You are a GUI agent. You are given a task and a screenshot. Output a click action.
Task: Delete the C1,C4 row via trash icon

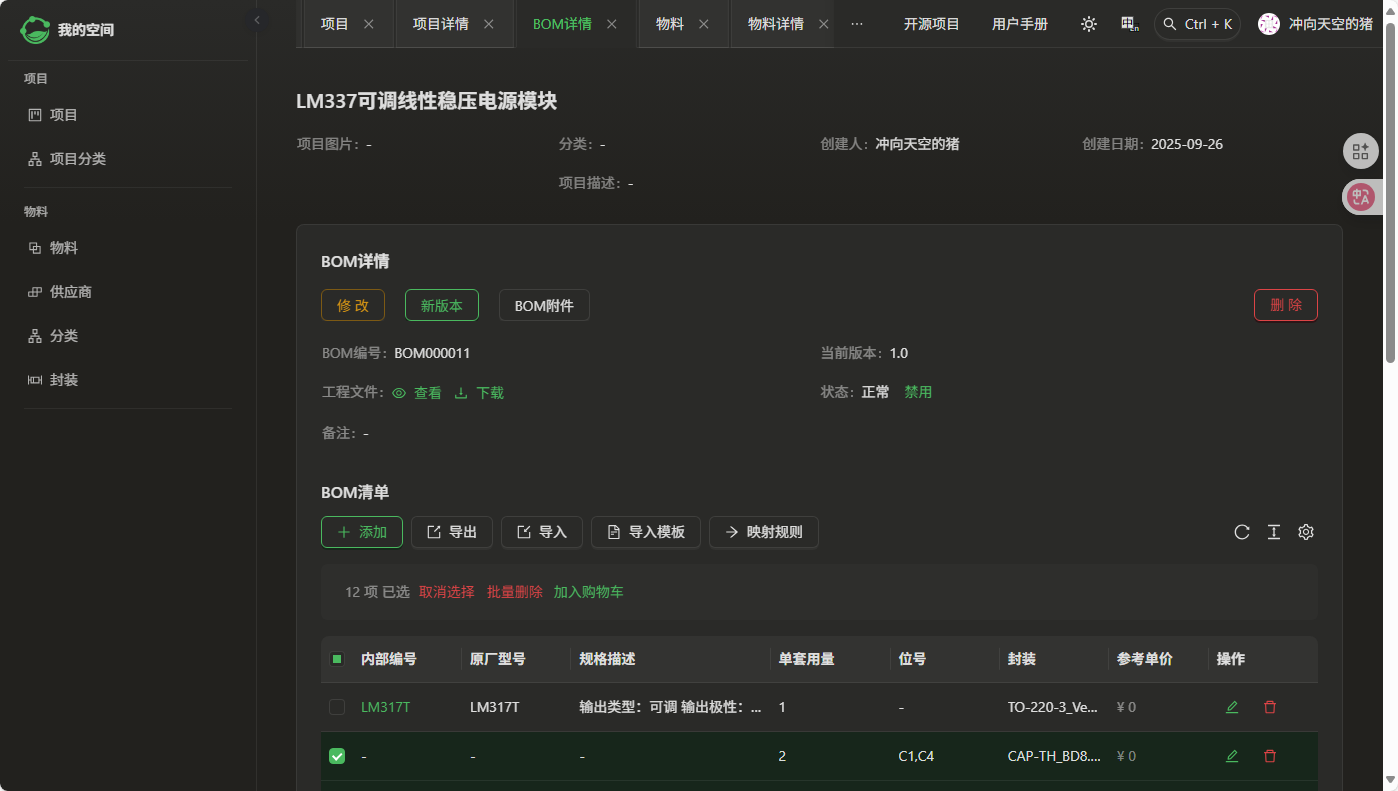[x=1270, y=756]
